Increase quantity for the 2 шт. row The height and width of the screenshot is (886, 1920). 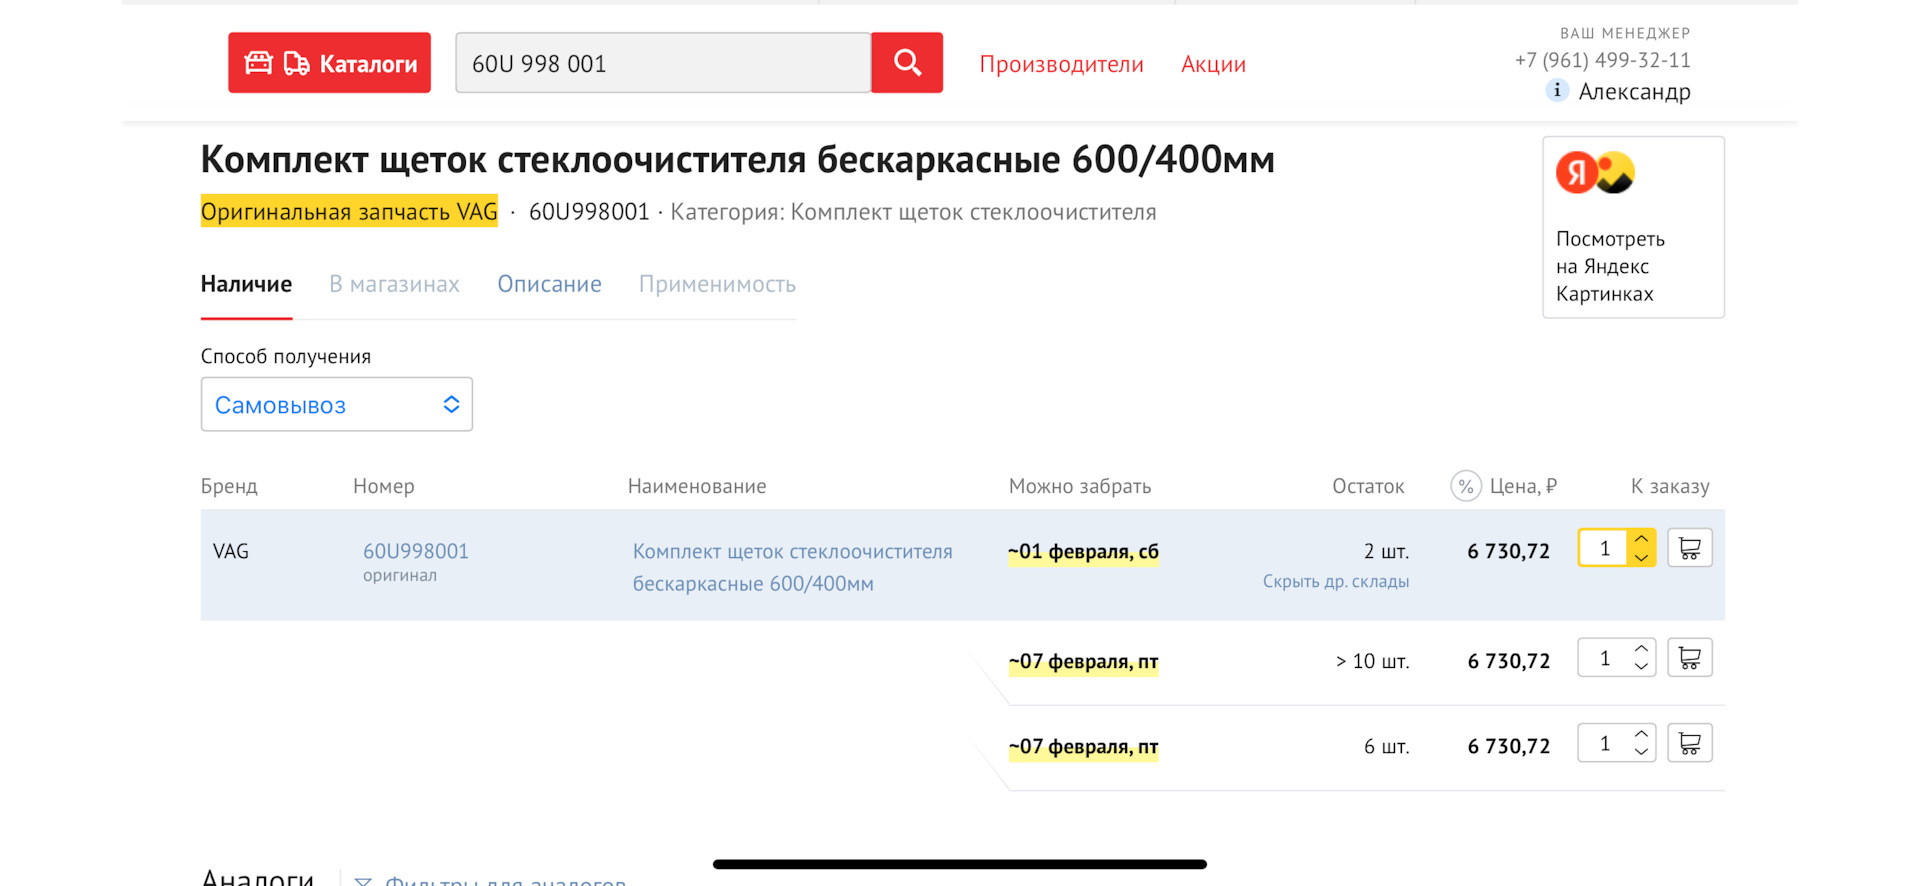click(x=1641, y=539)
